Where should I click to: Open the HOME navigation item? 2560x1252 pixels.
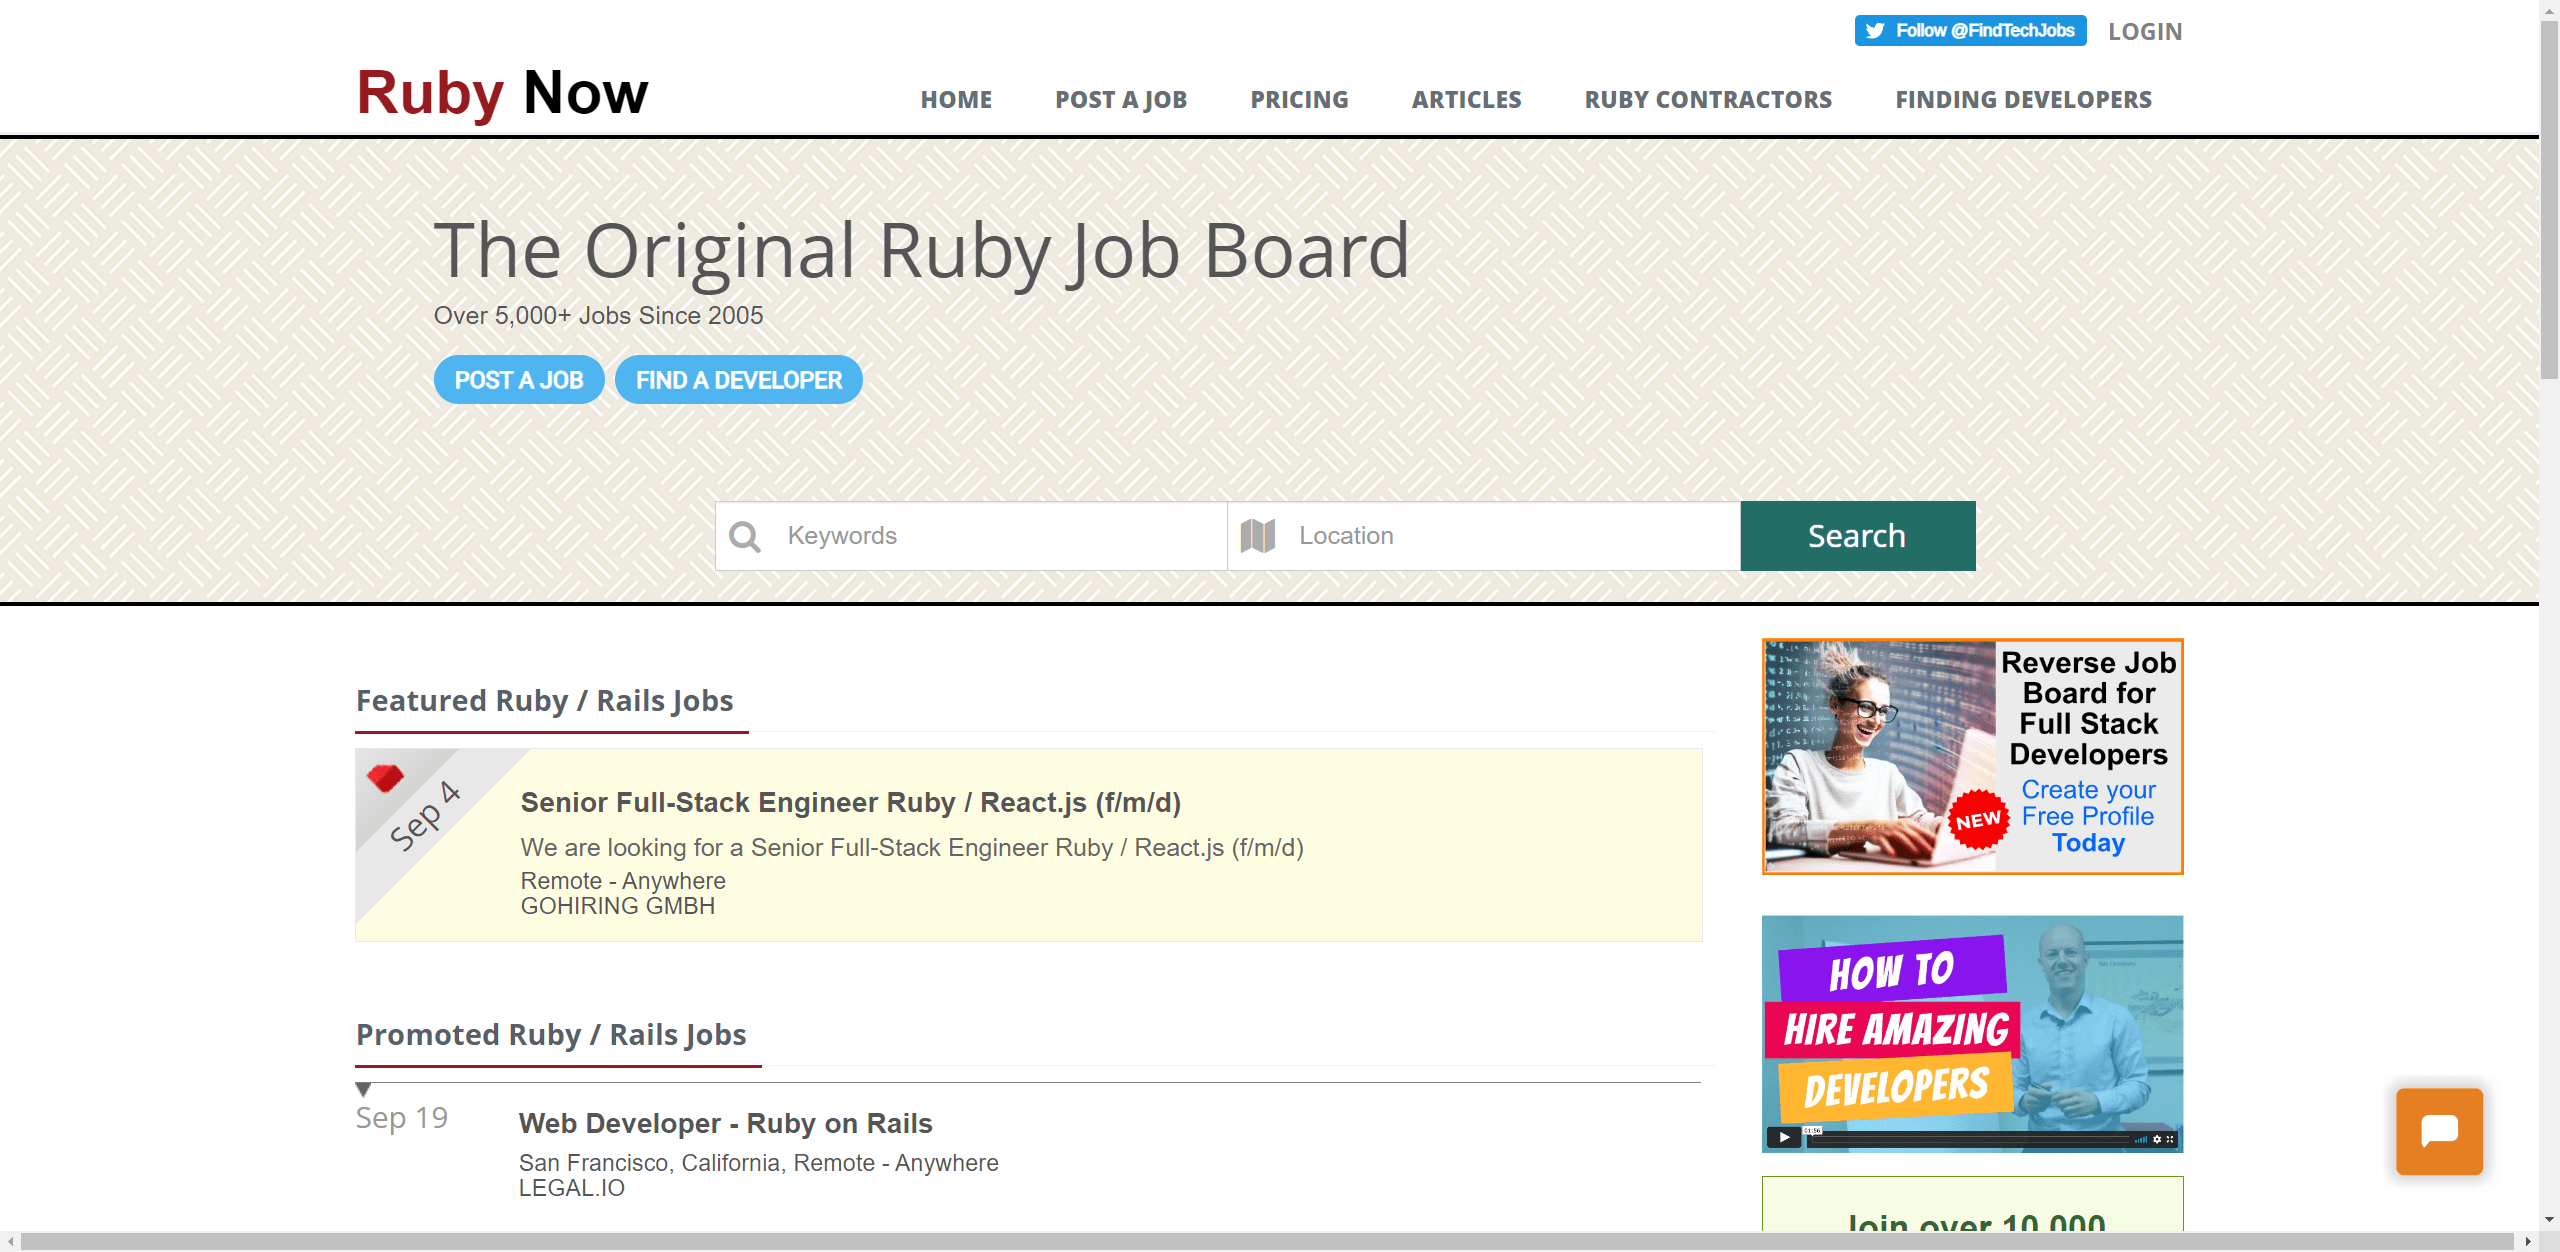coord(956,99)
